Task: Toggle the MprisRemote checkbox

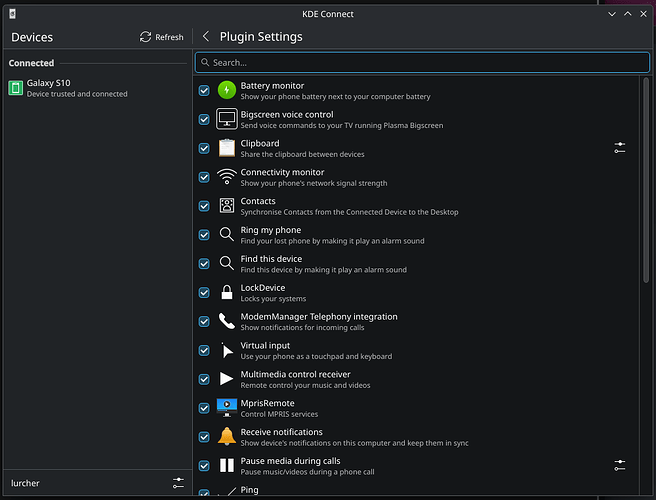Action: [205, 408]
